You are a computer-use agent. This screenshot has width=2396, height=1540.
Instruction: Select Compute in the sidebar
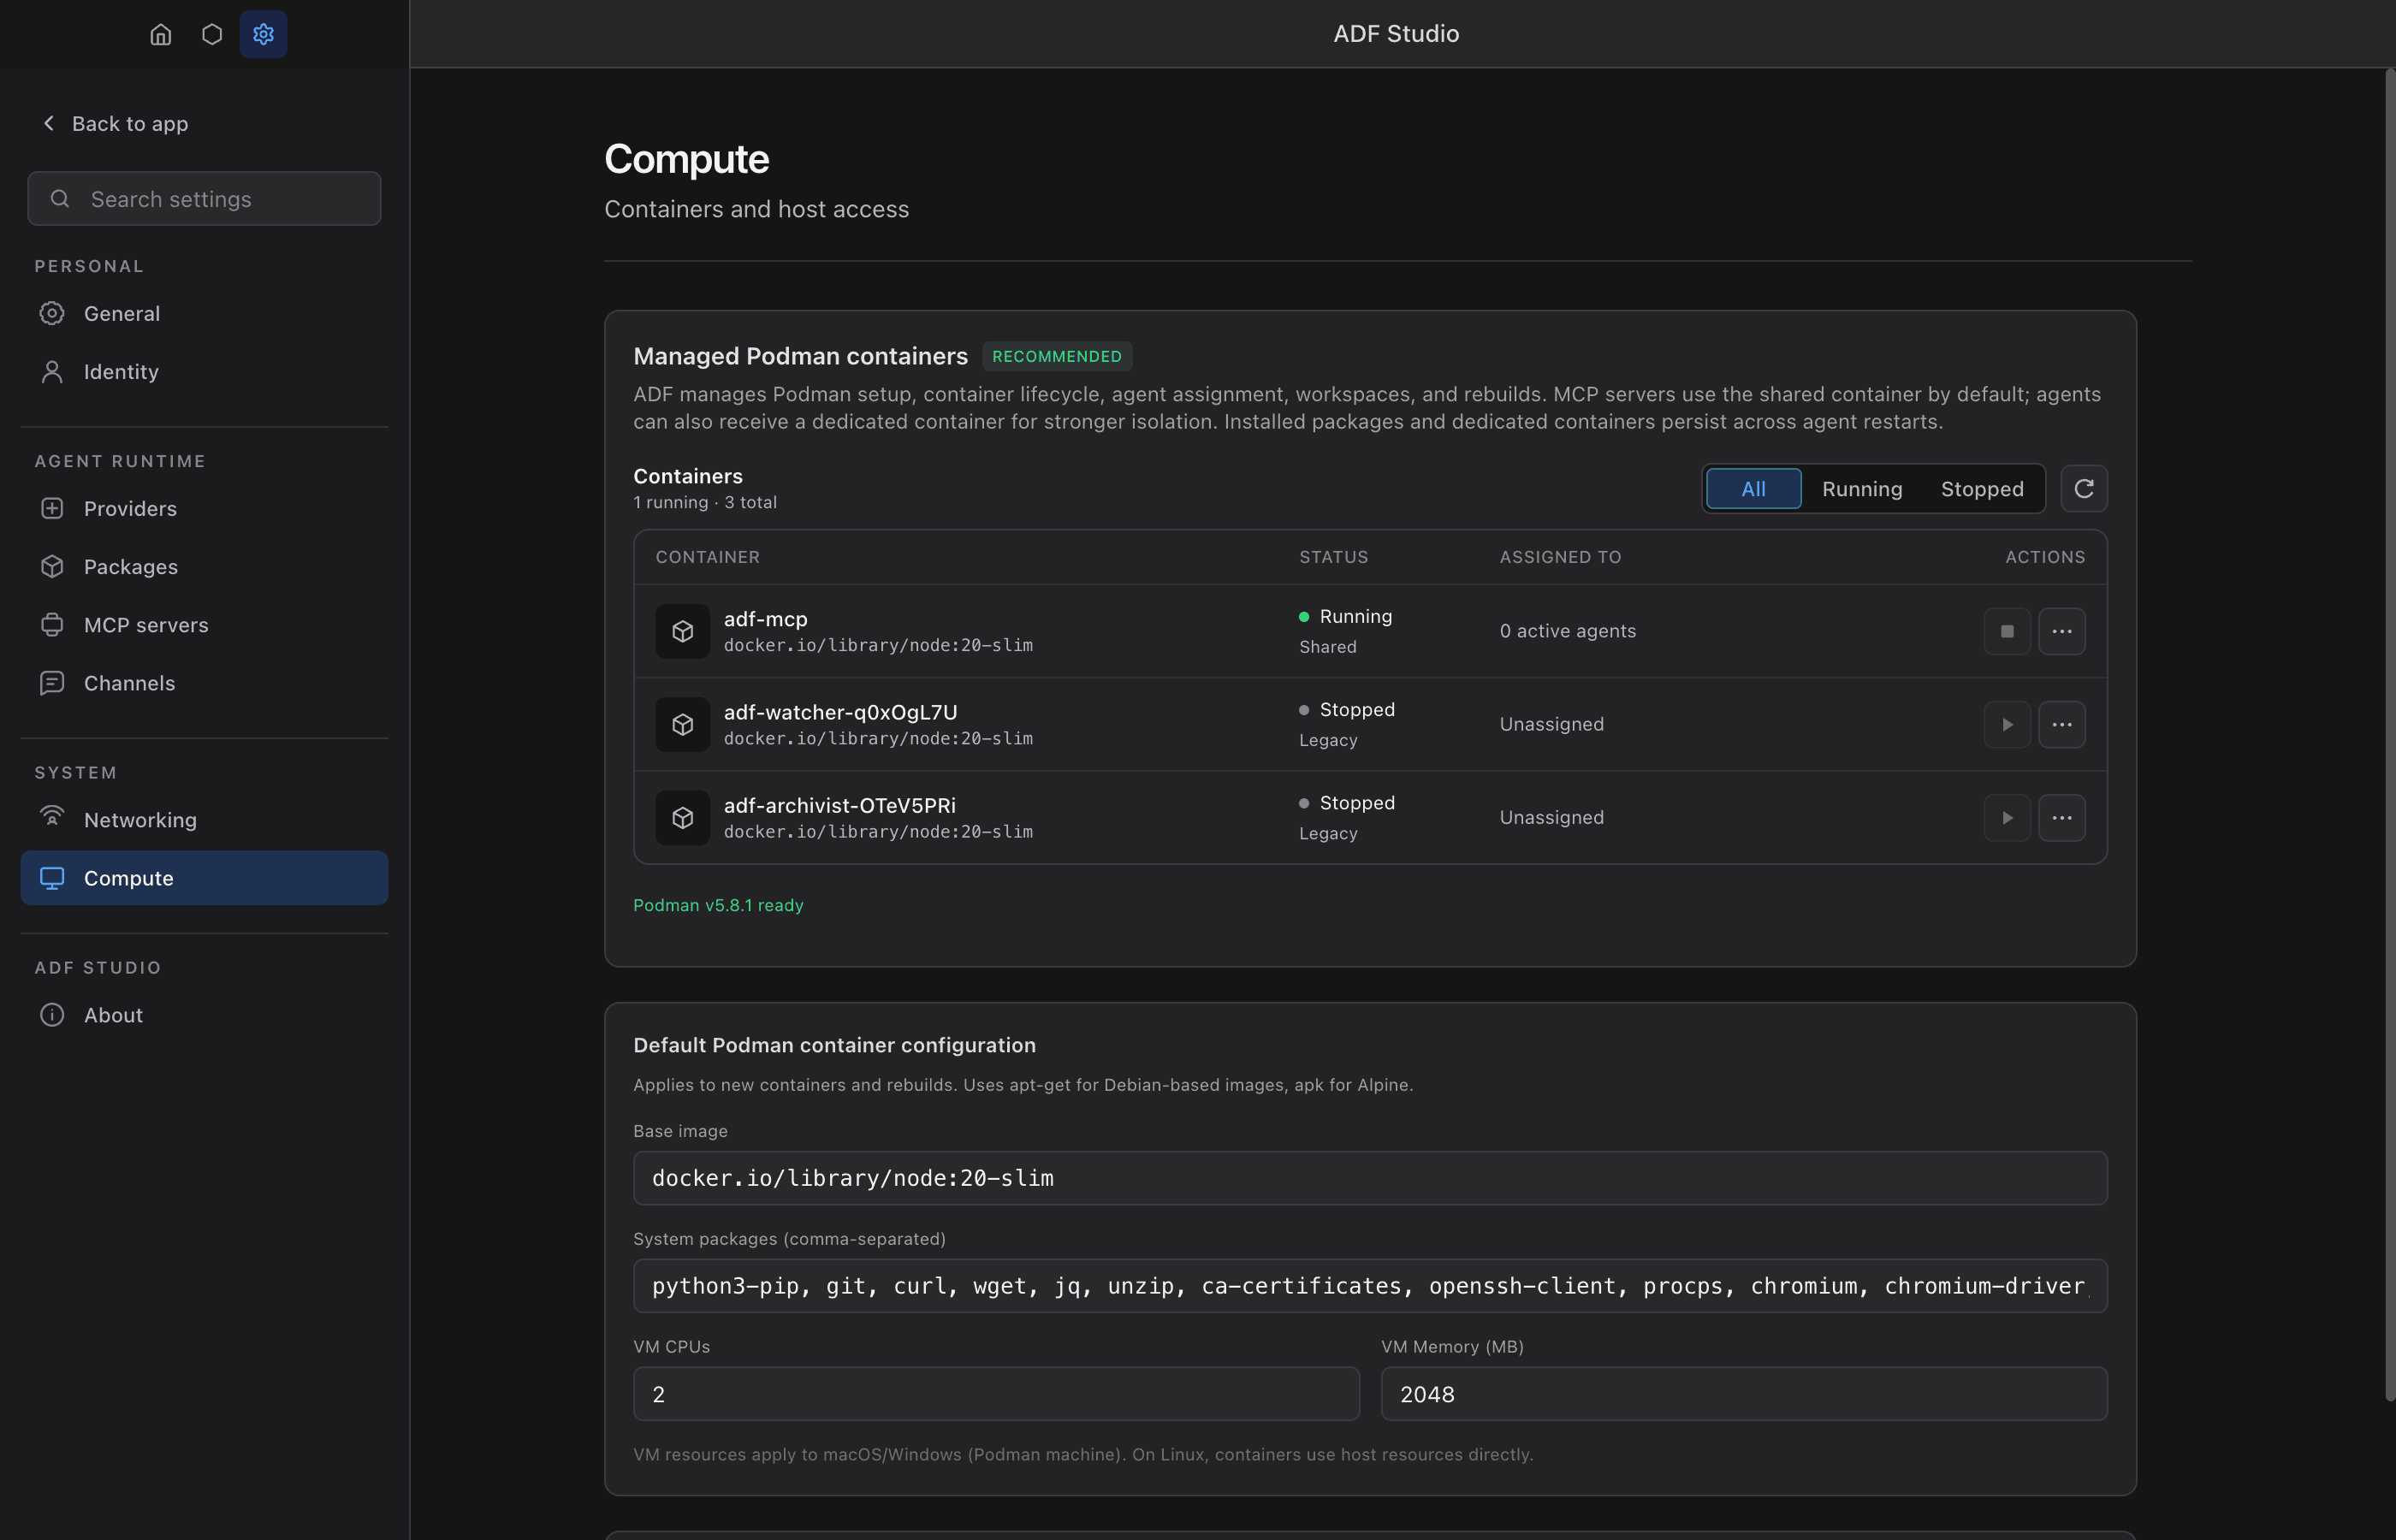pos(204,878)
